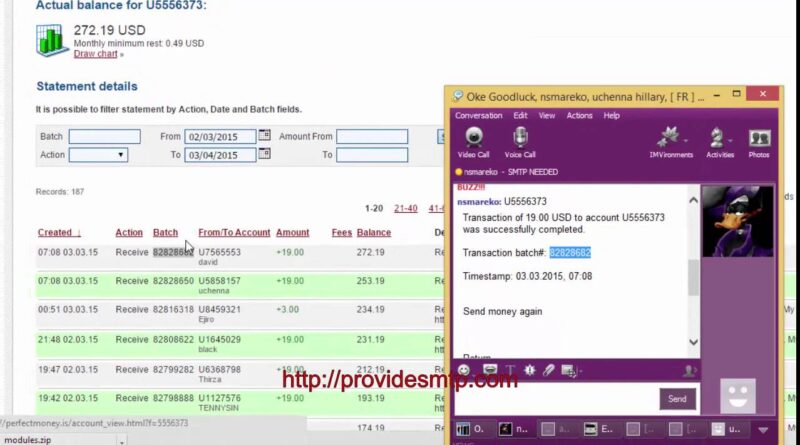Click the From date field 02/03/2015
The image size is (800, 445).
[x=220, y=136]
